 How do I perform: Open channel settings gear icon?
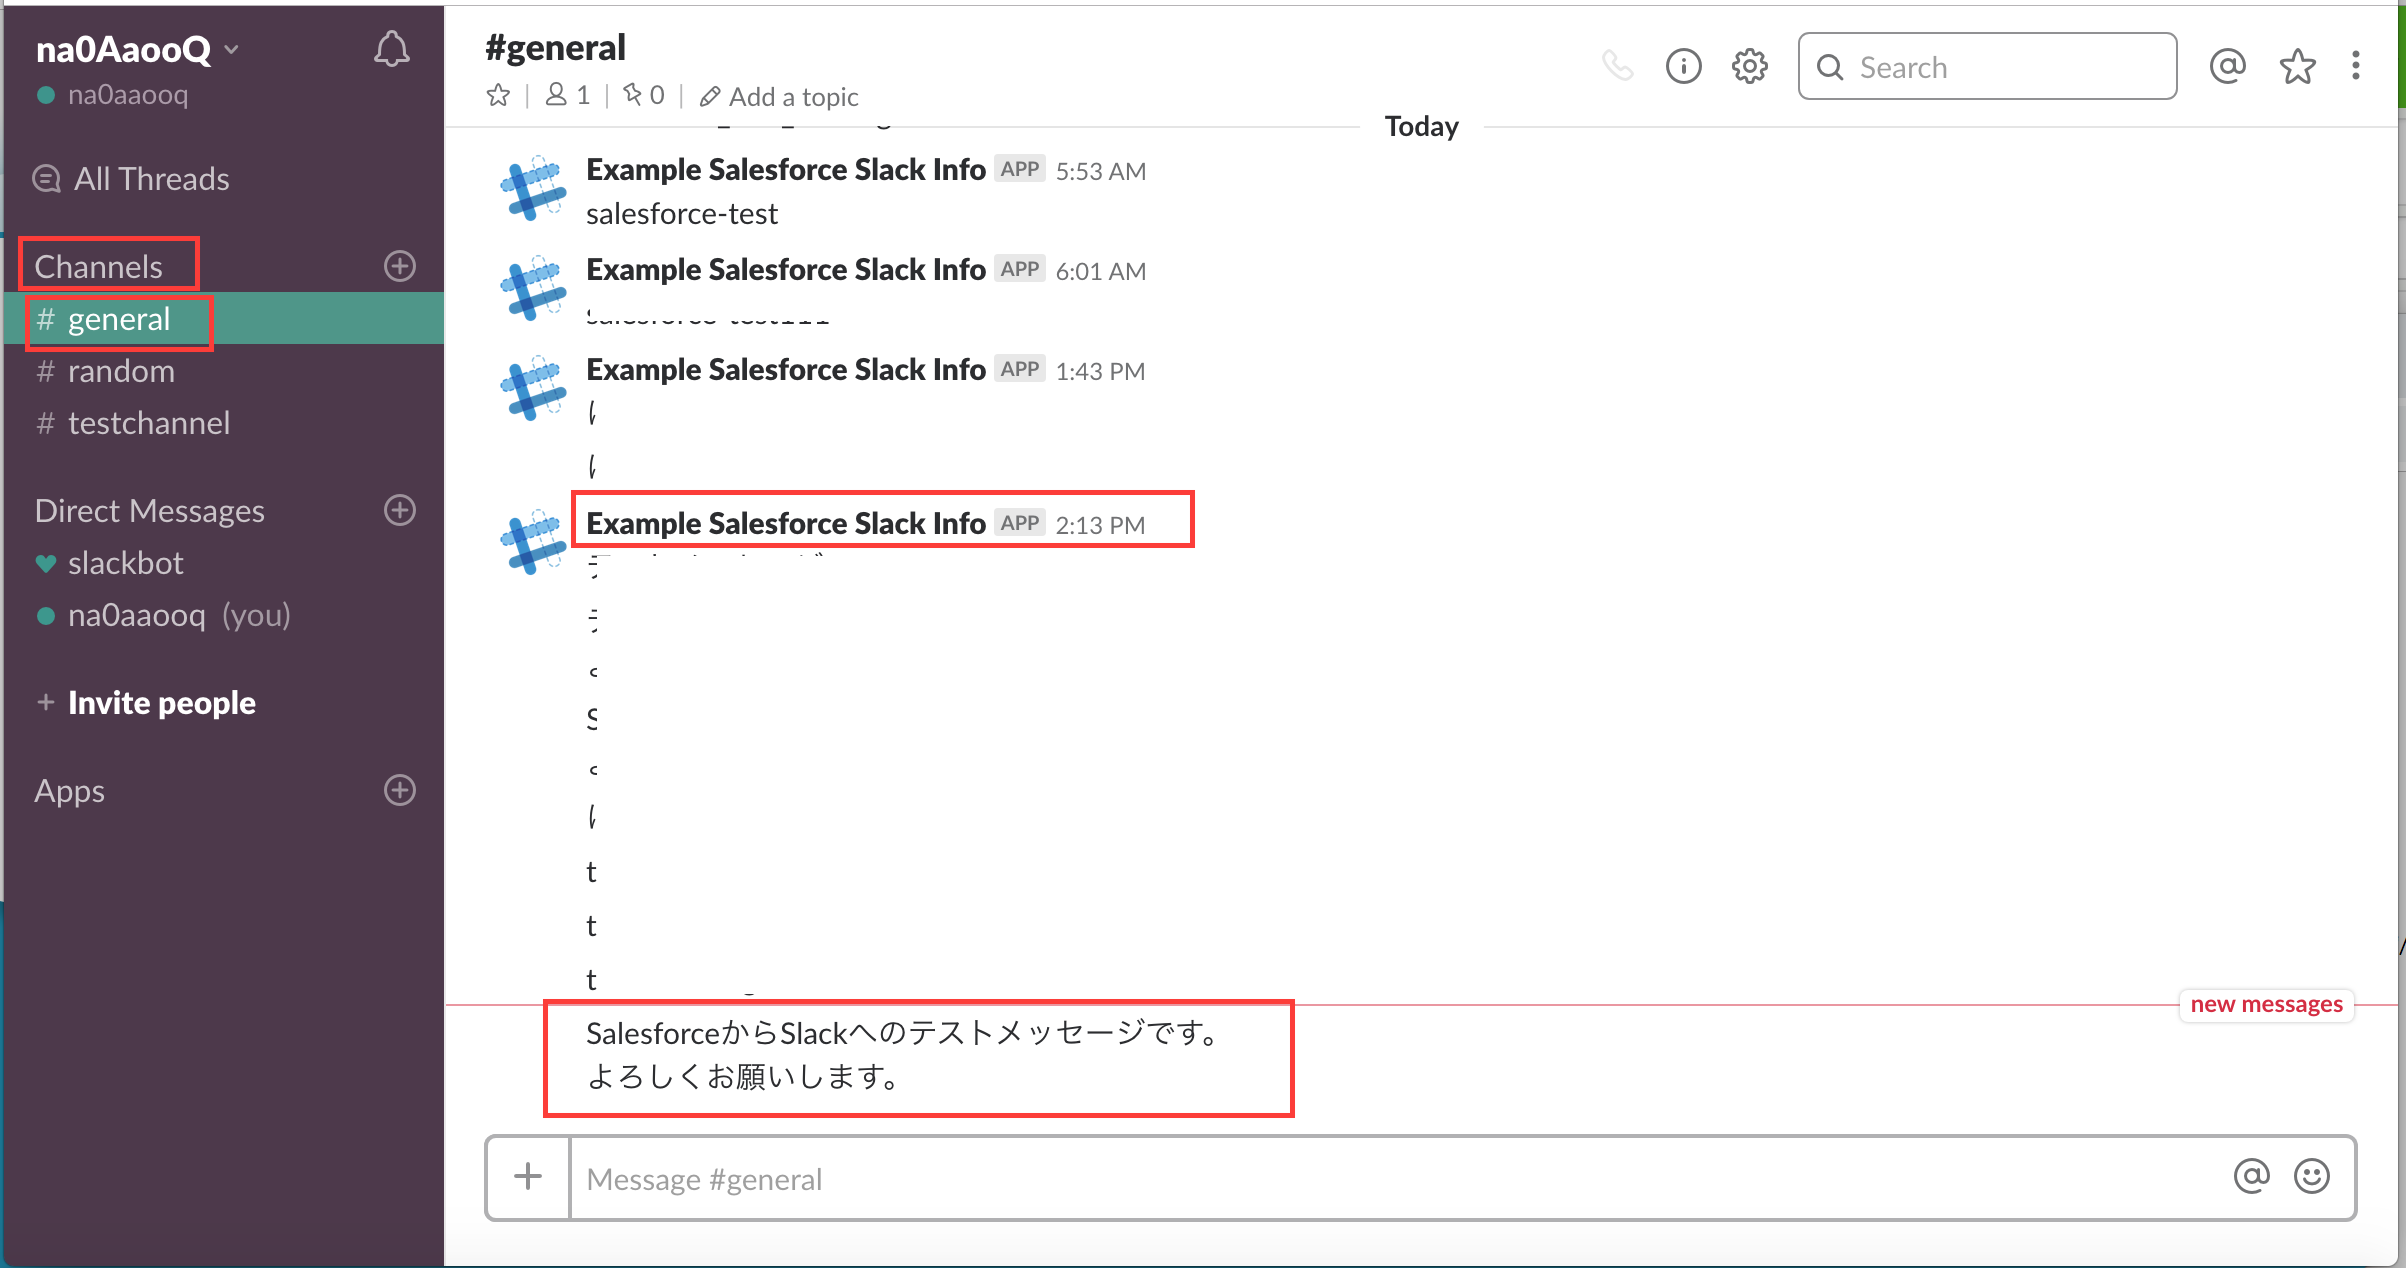click(1750, 67)
